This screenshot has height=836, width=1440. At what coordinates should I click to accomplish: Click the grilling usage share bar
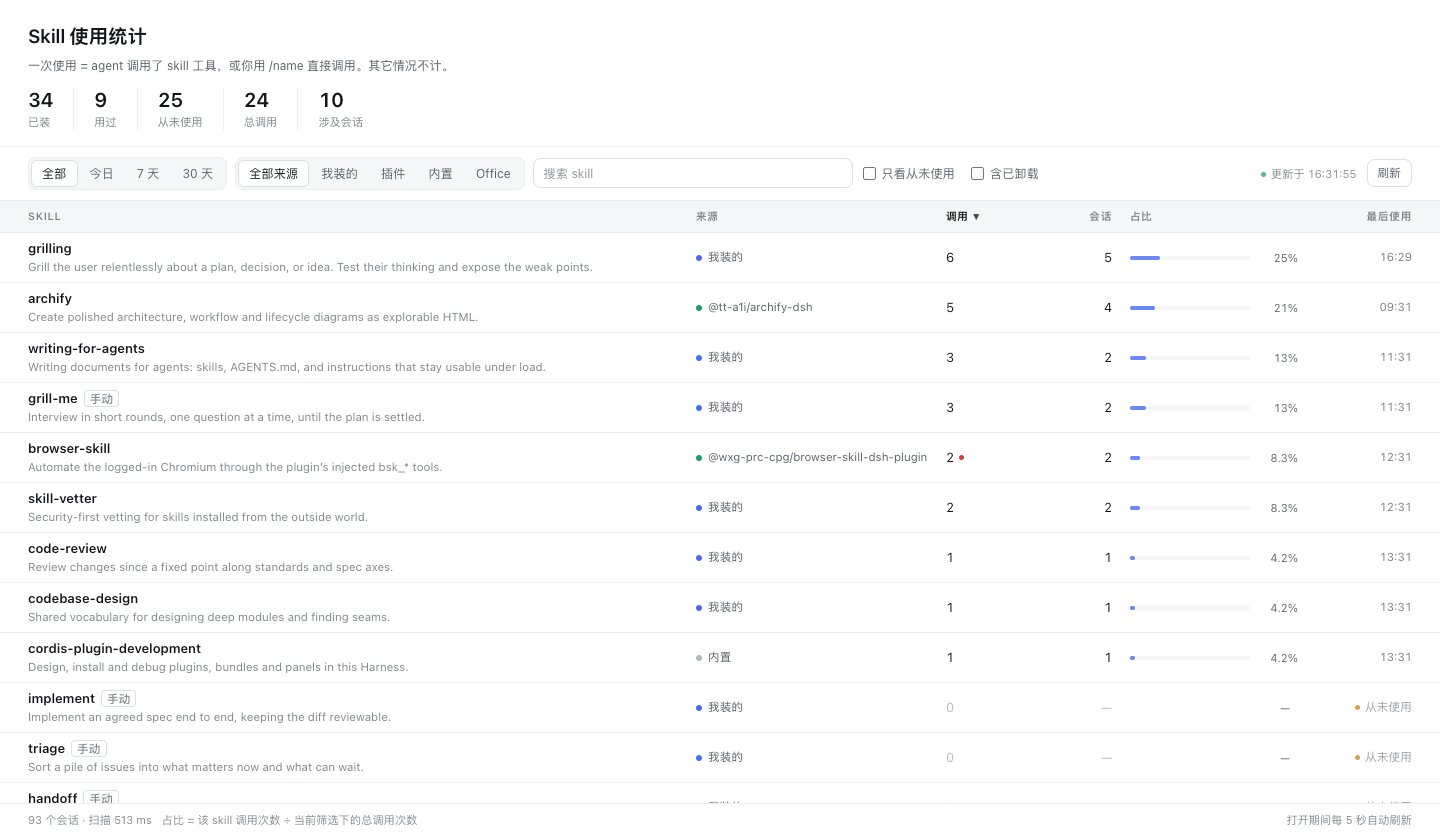(x=1190, y=258)
